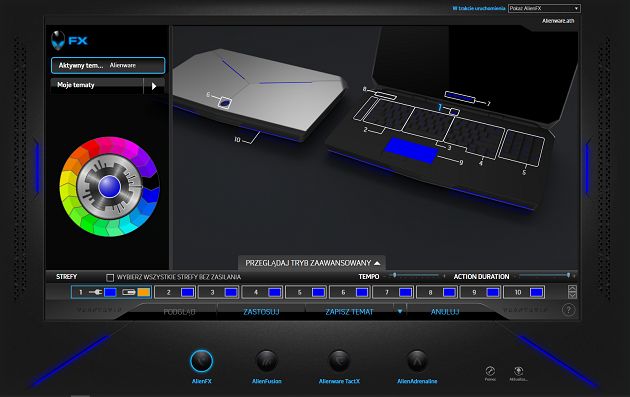Click the Alienware FX head logo
Screen dimensions: 630x397
(x=58, y=40)
